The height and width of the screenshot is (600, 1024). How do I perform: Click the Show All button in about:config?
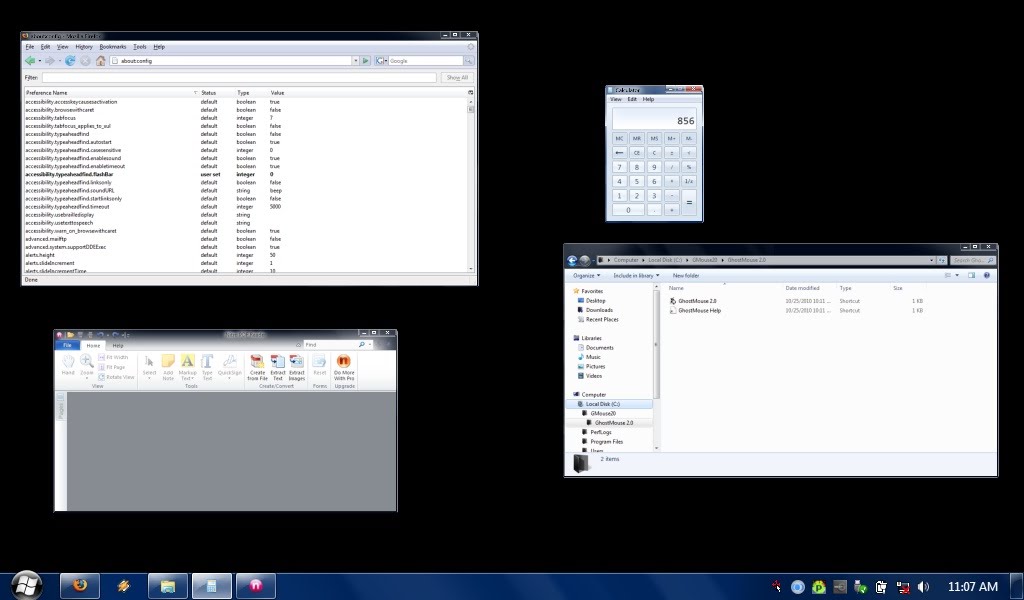pyautogui.click(x=457, y=77)
